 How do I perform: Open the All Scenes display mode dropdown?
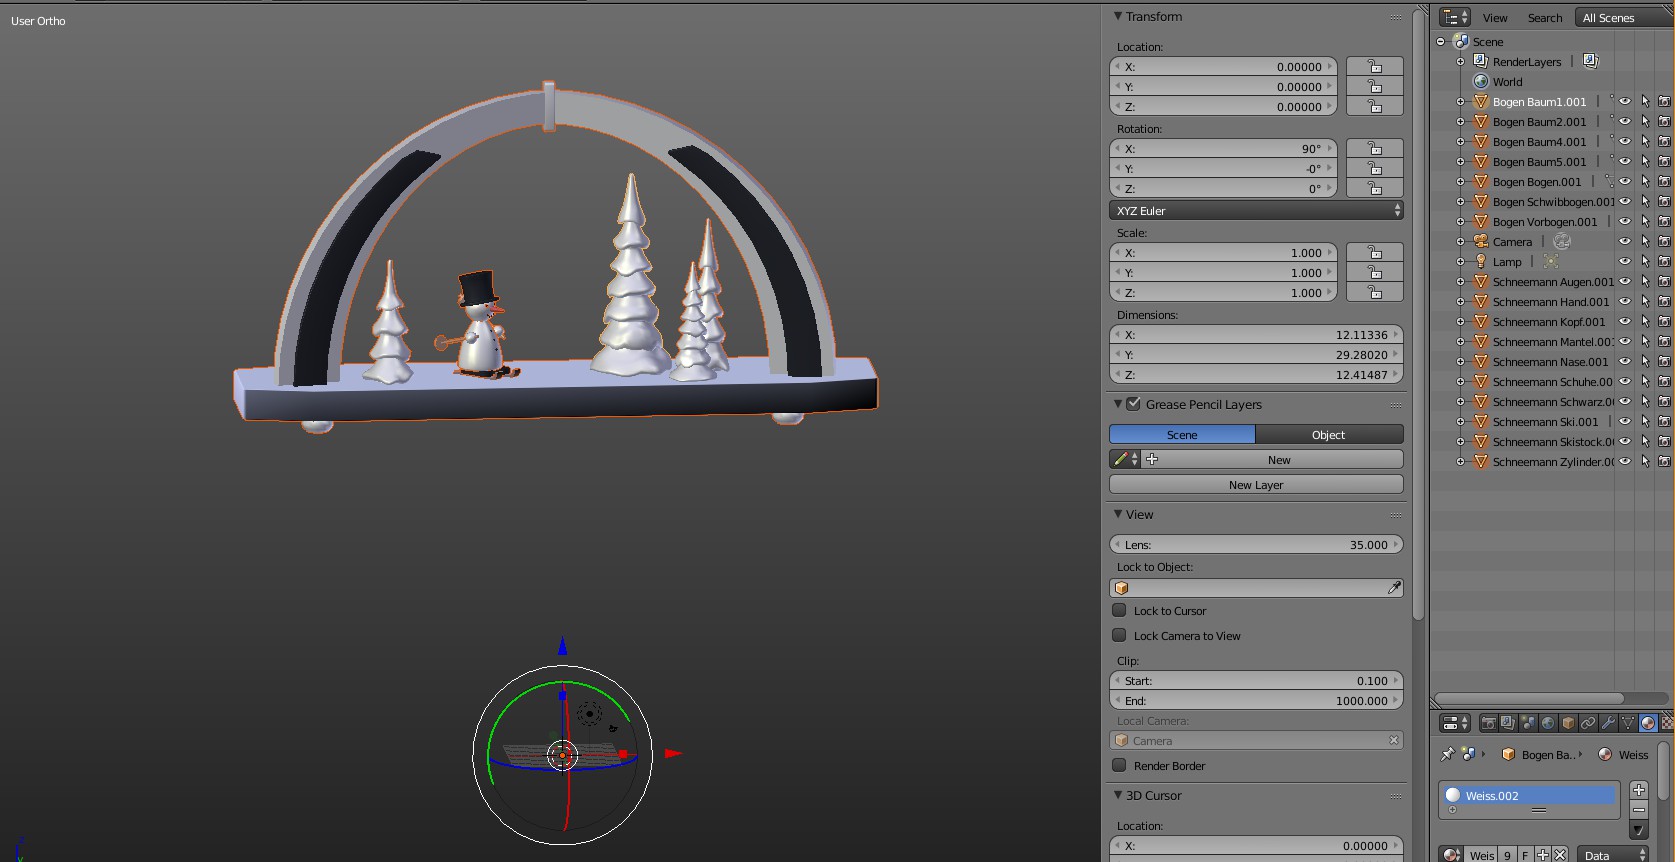(x=1624, y=18)
